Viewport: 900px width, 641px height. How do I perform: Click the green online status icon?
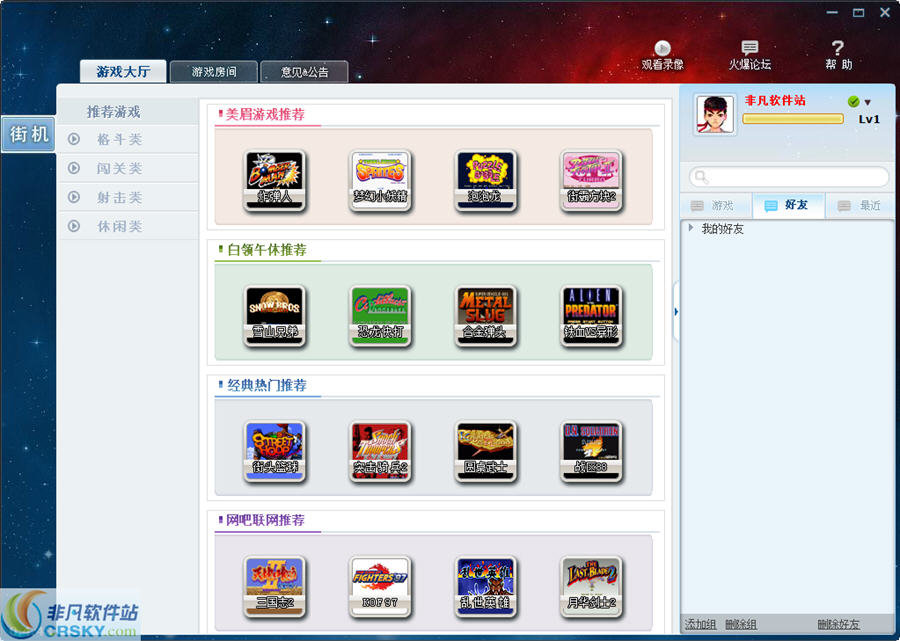pyautogui.click(x=854, y=102)
